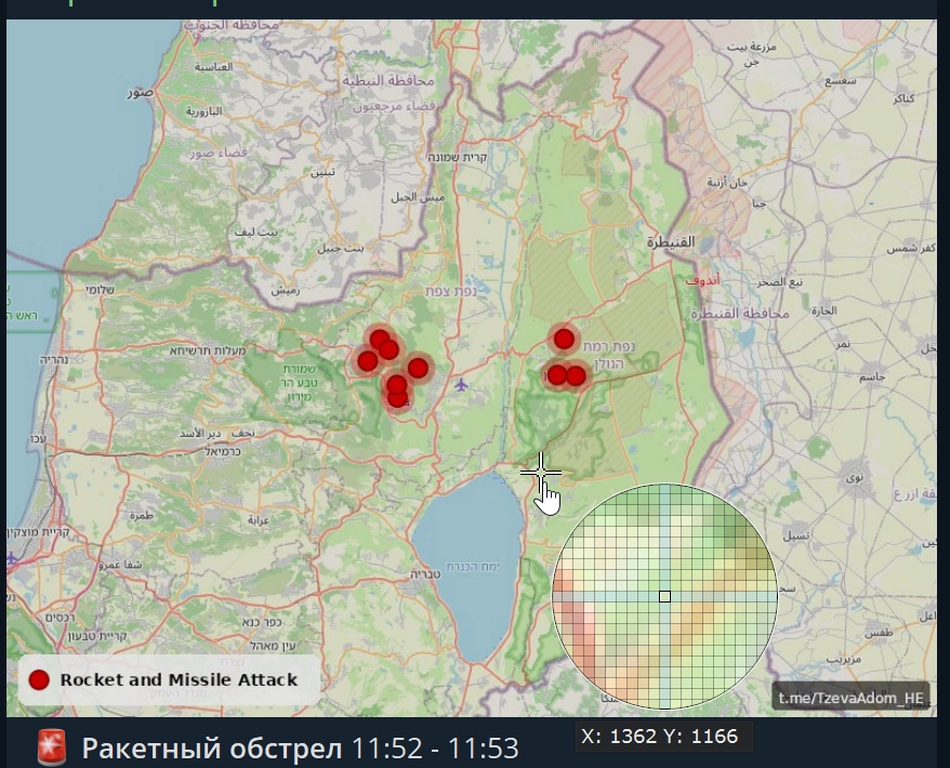Image resolution: width=950 pixels, height=768 pixels.
Task: Open the t.me/TzevaAdom_HE watermark link
Action: point(851,697)
